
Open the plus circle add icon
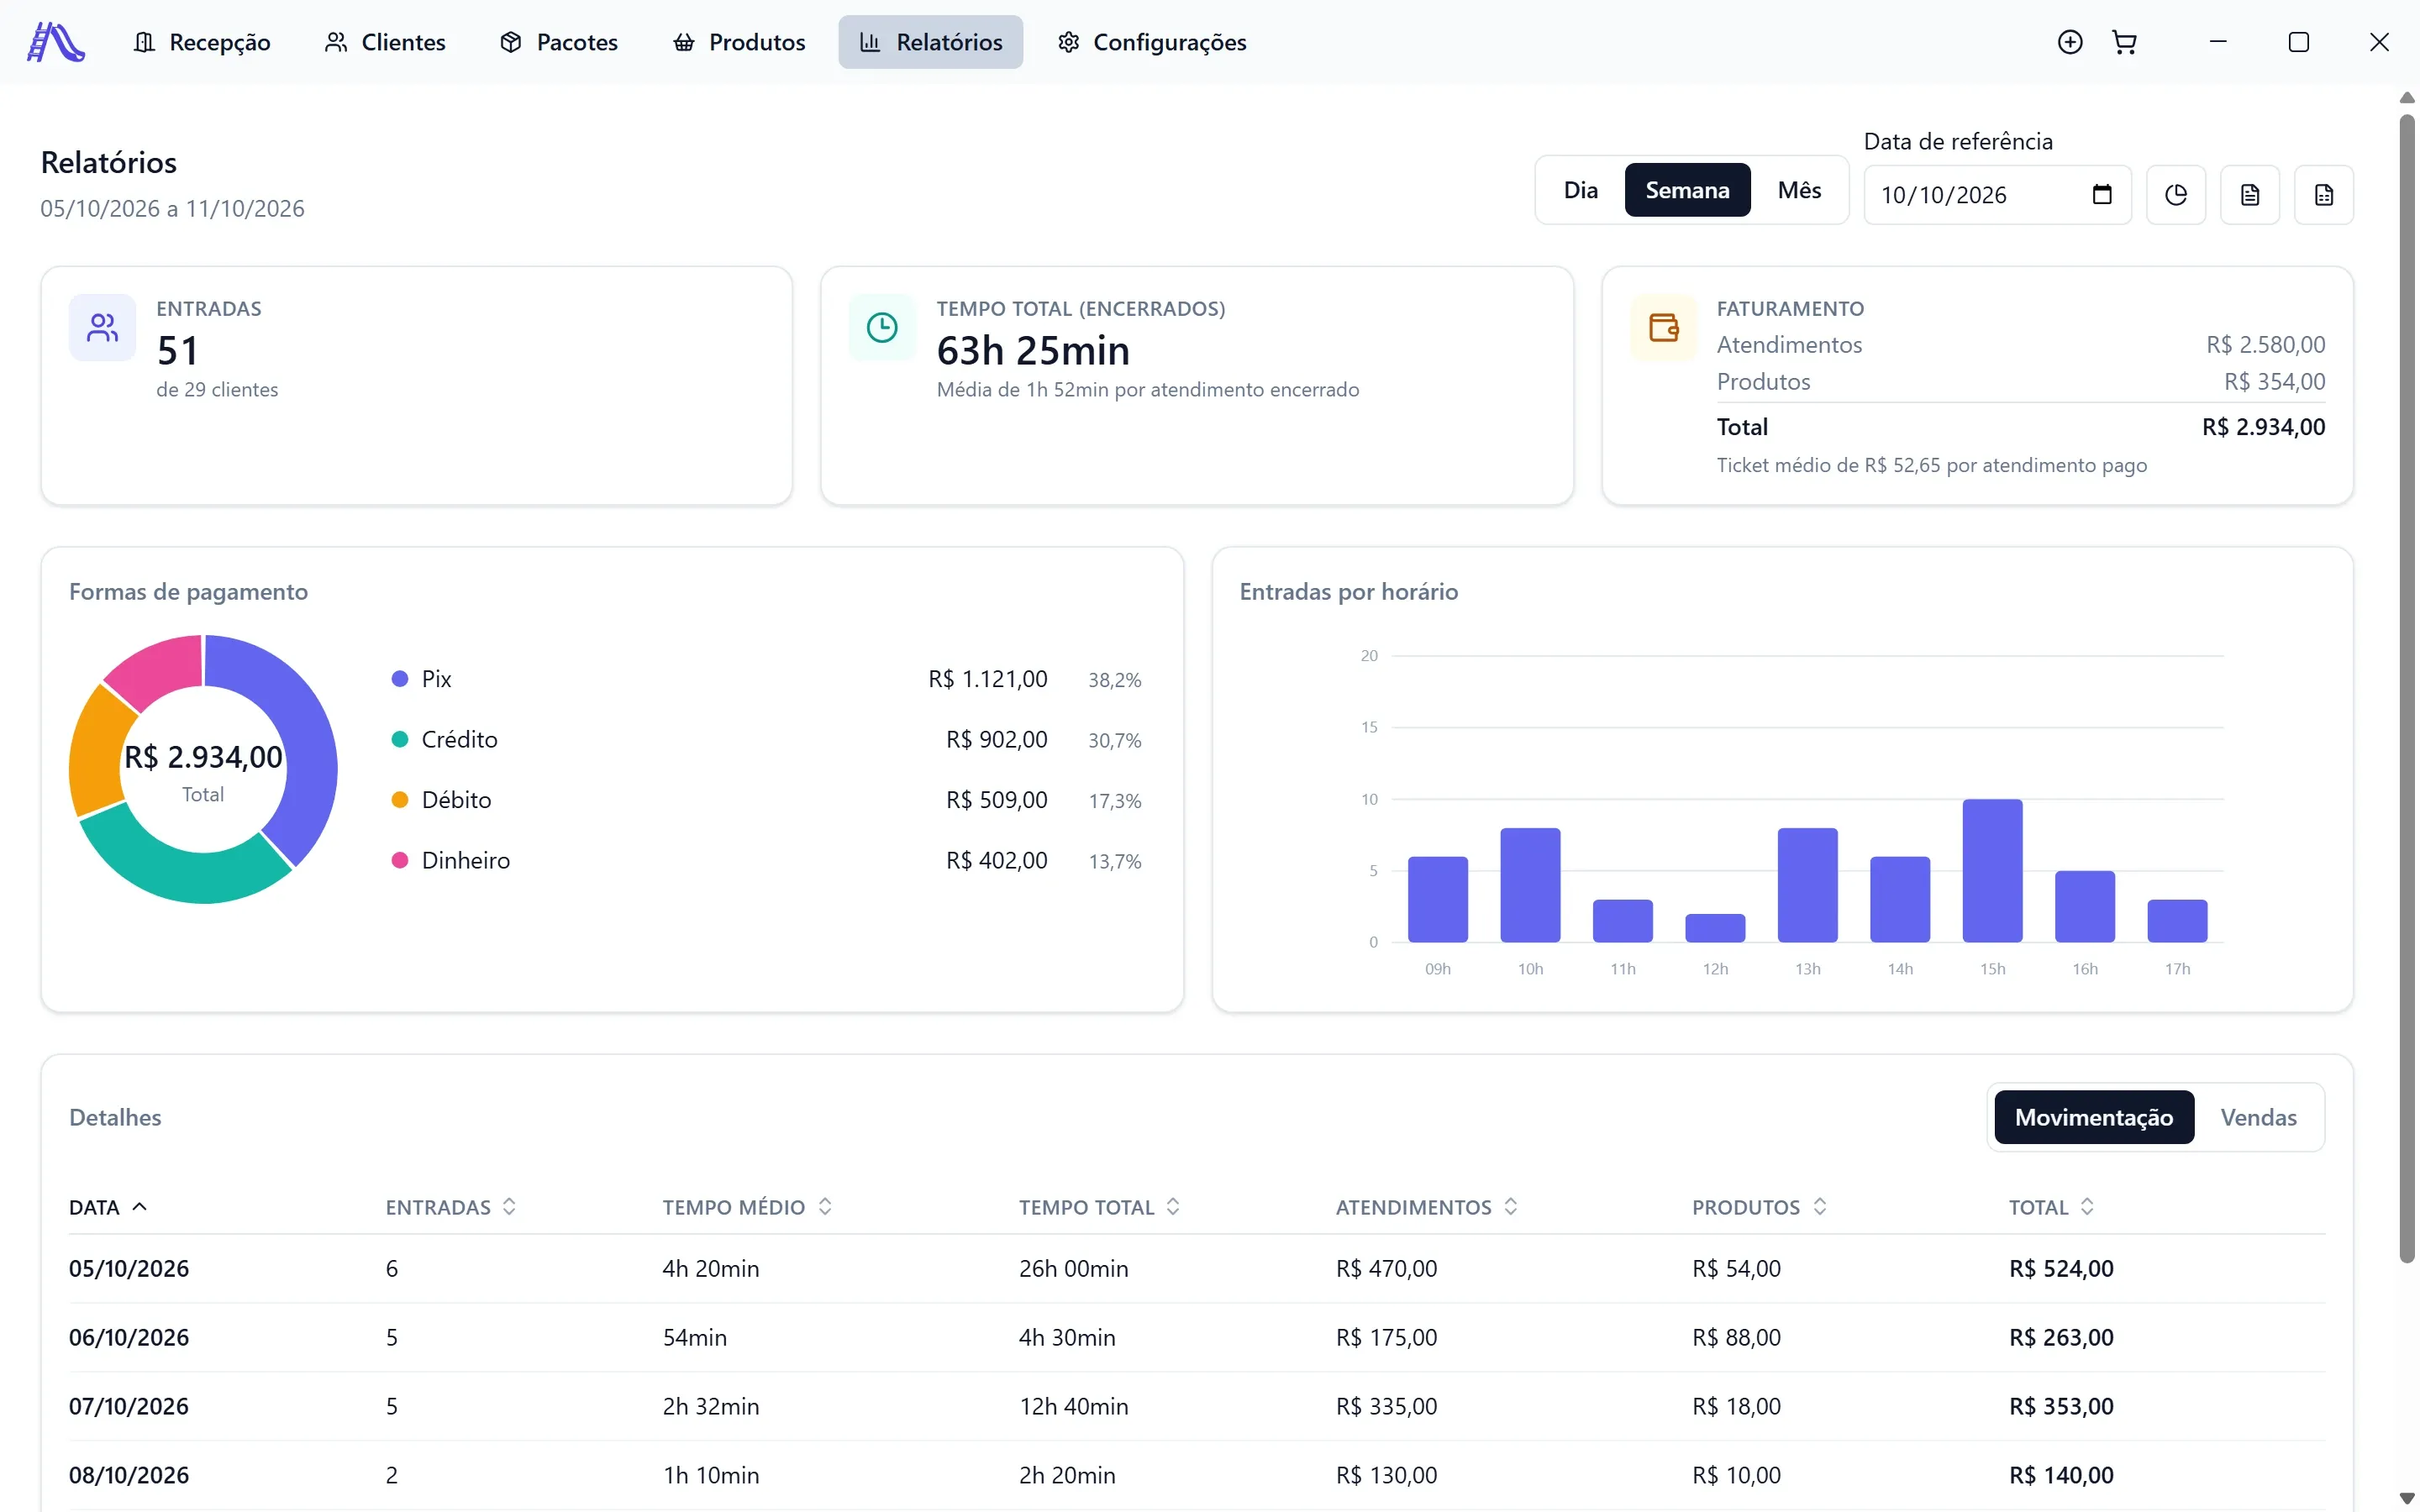click(x=2070, y=42)
